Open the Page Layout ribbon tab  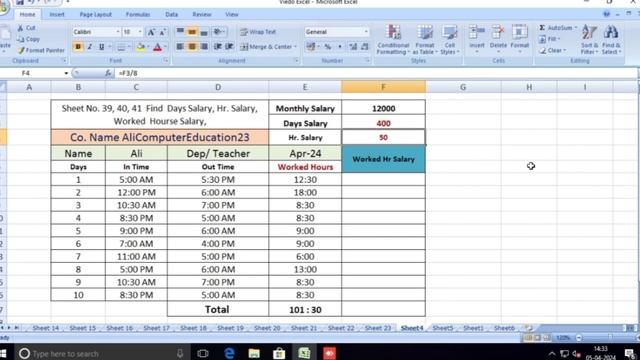click(96, 14)
